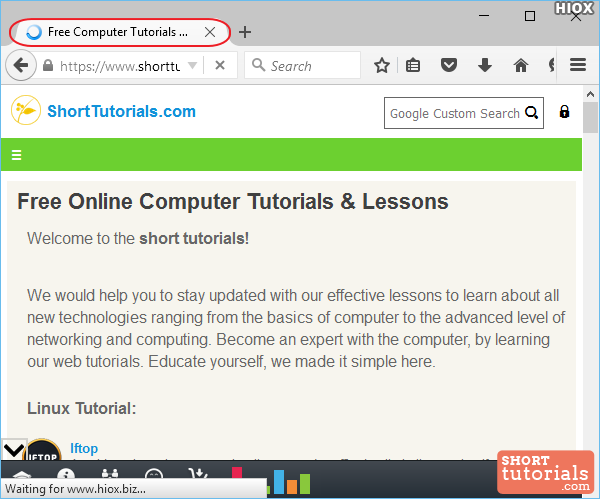Click the scrollbar up arrow
The height and width of the screenshot is (499, 600).
590,94
